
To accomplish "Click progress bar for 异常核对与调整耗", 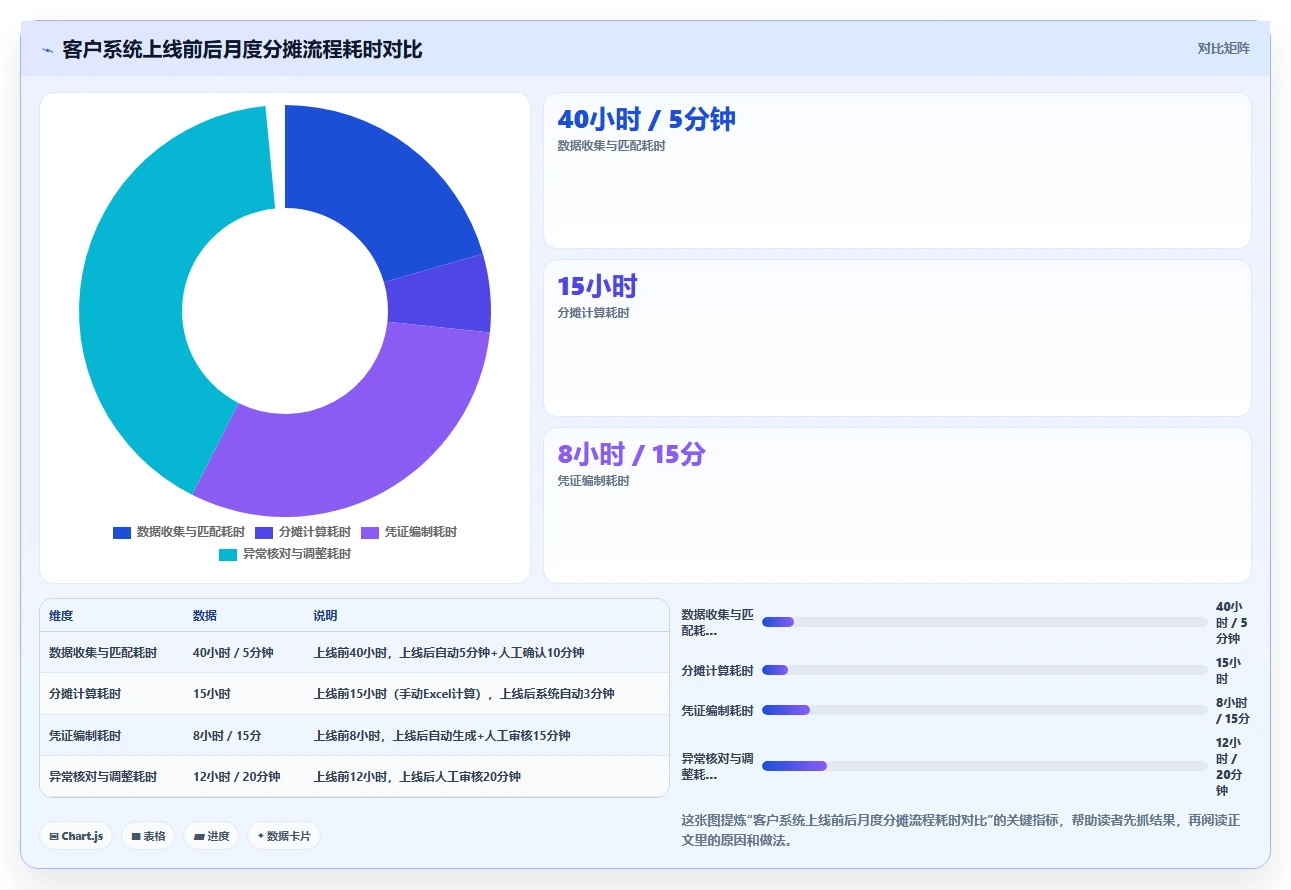I will pyautogui.click(x=985, y=766).
